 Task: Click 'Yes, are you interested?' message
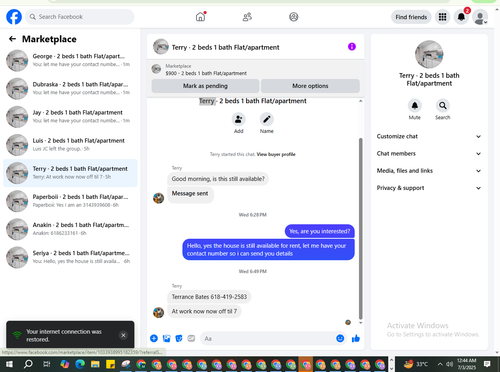pos(320,231)
